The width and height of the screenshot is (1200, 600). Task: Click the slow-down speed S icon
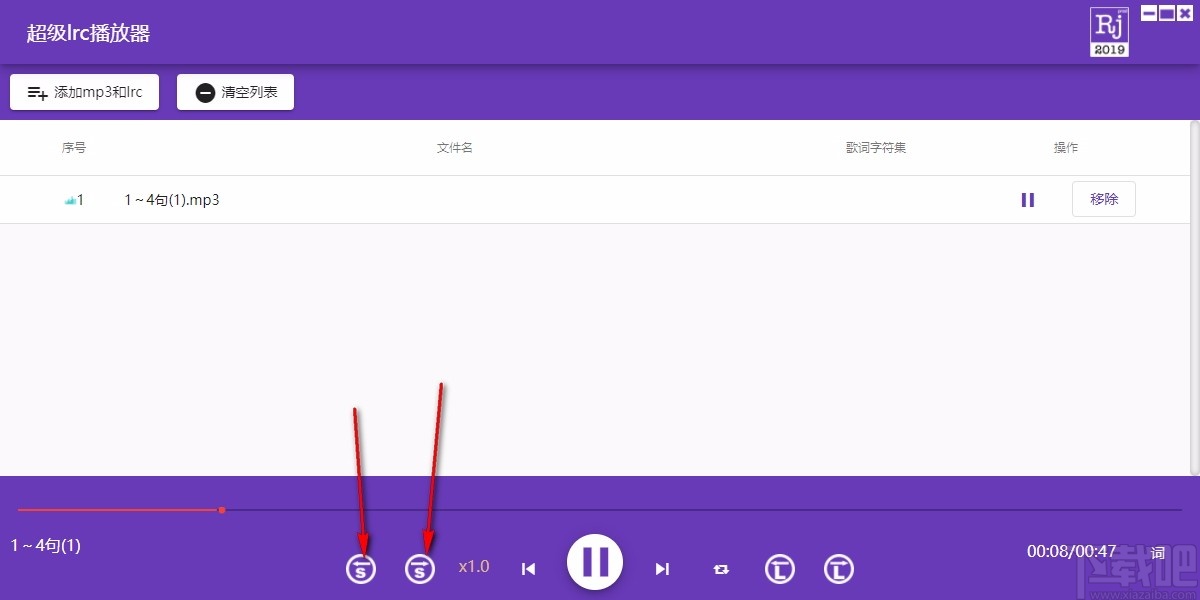(x=361, y=569)
